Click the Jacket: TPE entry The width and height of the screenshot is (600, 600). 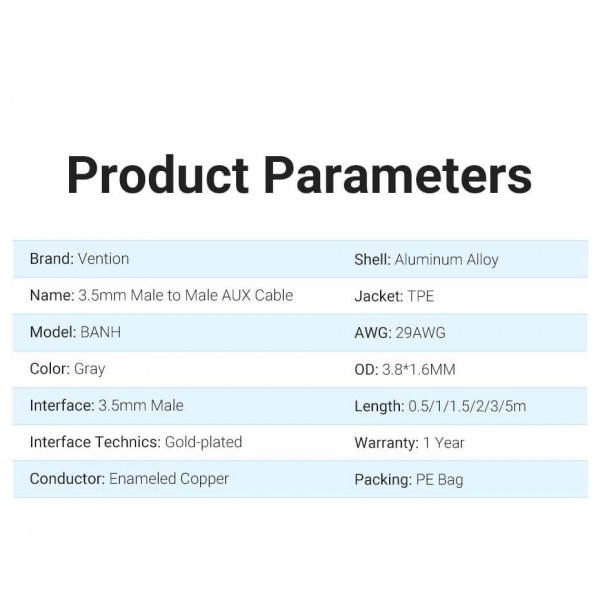point(394,296)
